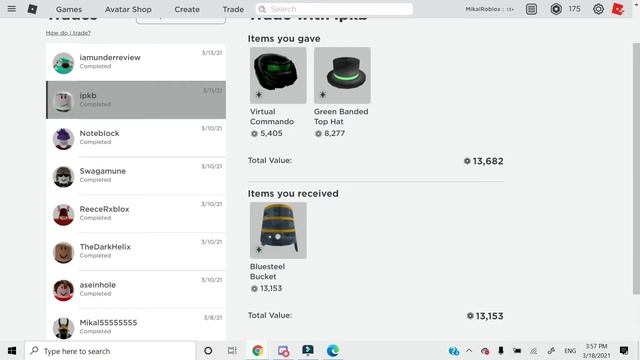View the 175 Robux balance

coord(574,9)
